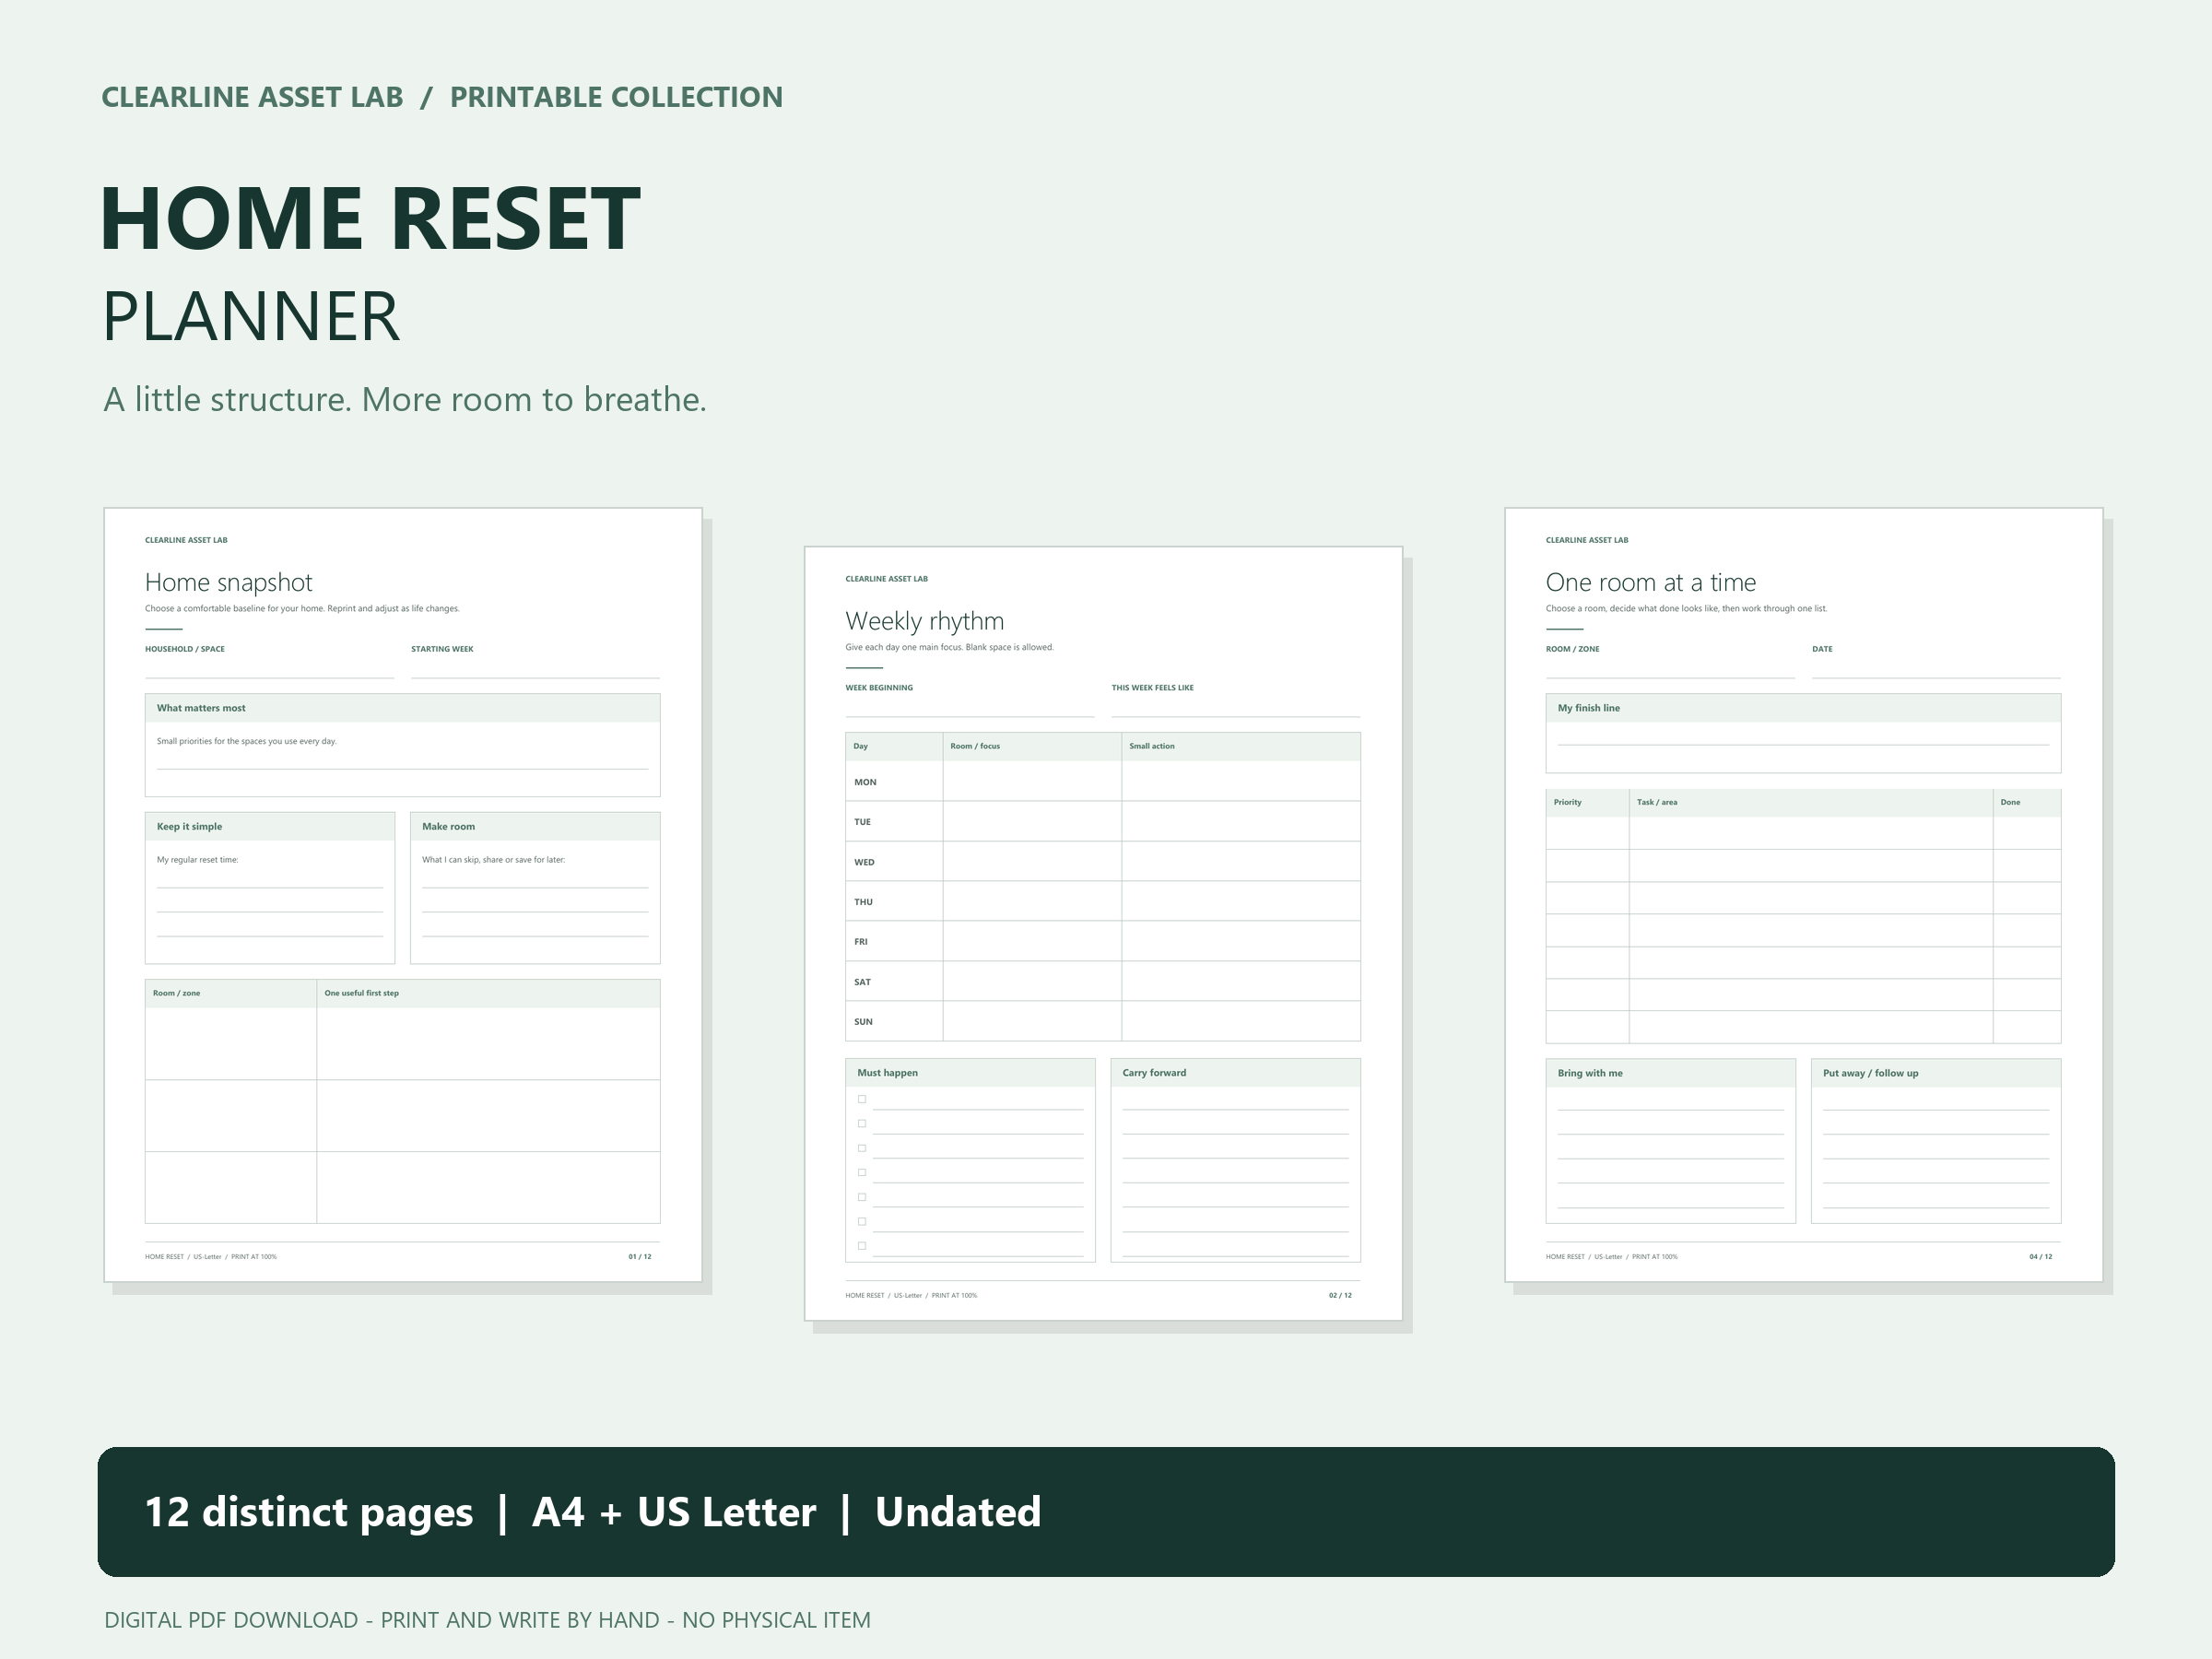Click the 'DIGITAL PDF DOWNLOAD' footer line
2212x1659 pixels.
click(x=487, y=1620)
